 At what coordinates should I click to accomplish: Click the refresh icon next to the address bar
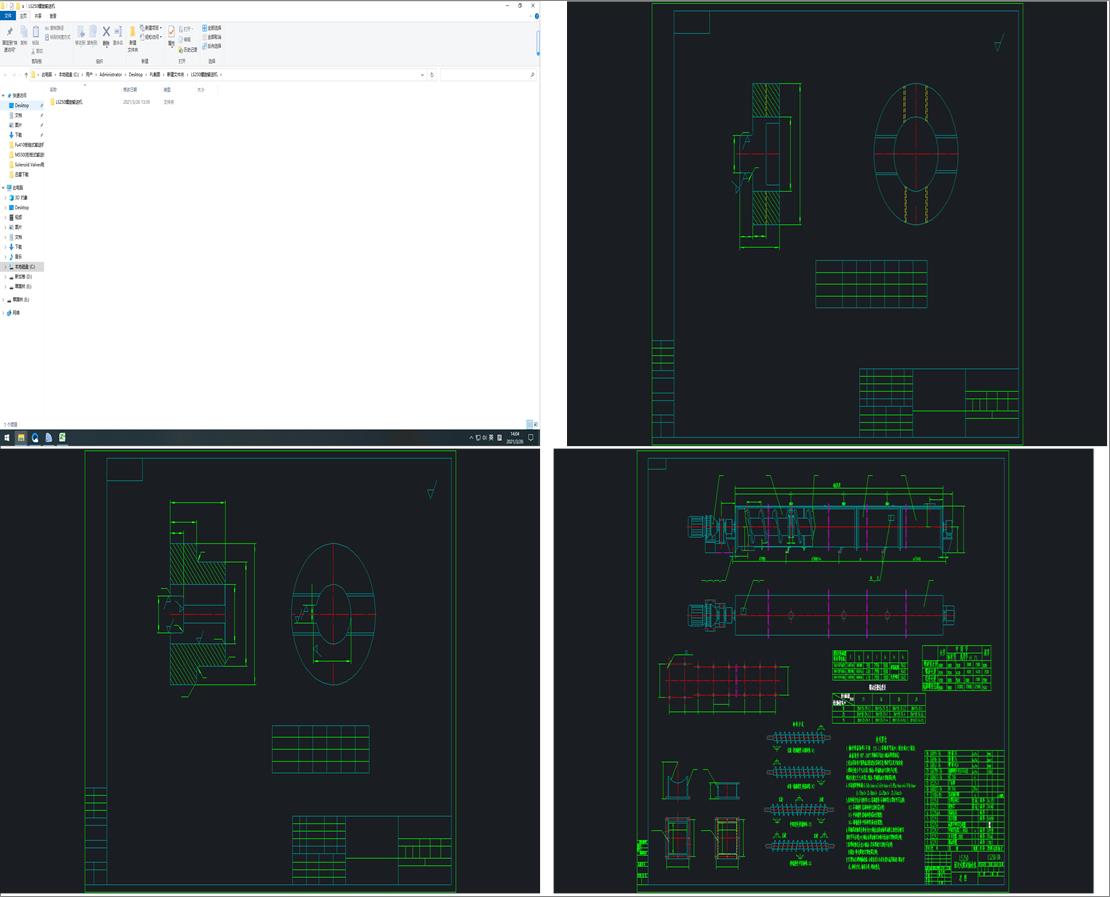click(x=432, y=74)
